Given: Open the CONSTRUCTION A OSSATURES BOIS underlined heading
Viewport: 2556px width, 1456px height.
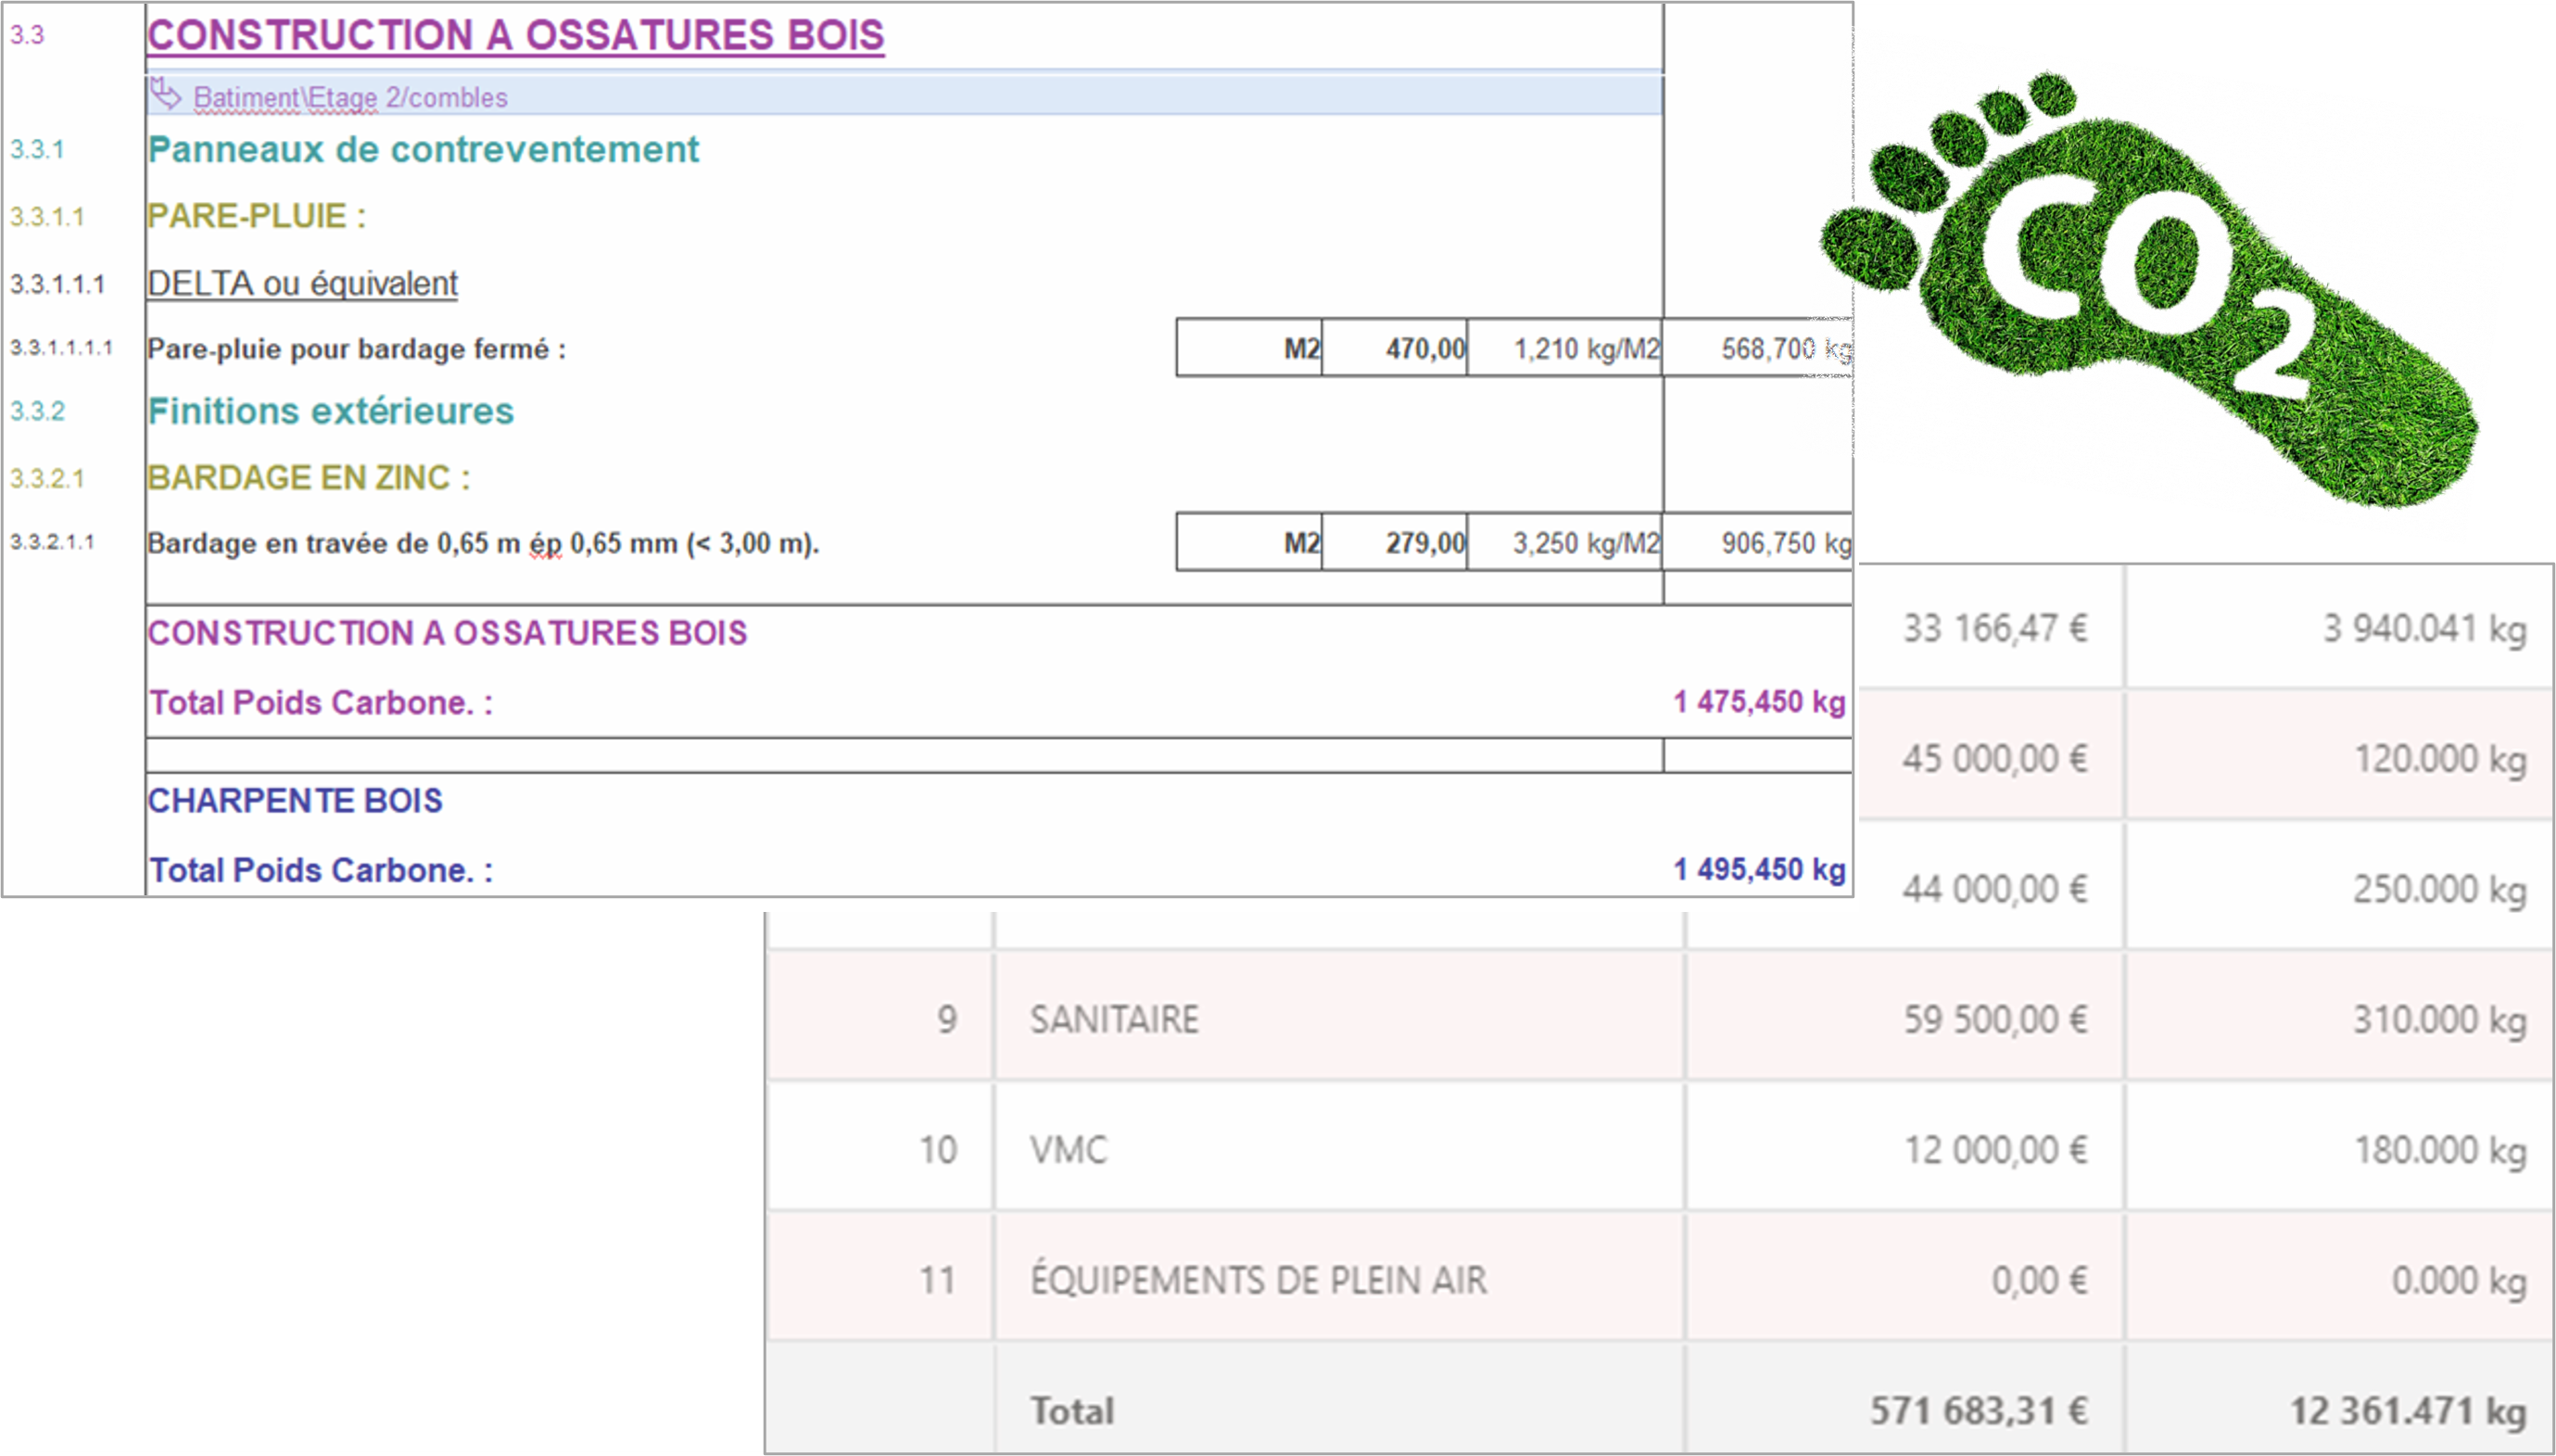Looking at the screenshot, I should [516, 35].
